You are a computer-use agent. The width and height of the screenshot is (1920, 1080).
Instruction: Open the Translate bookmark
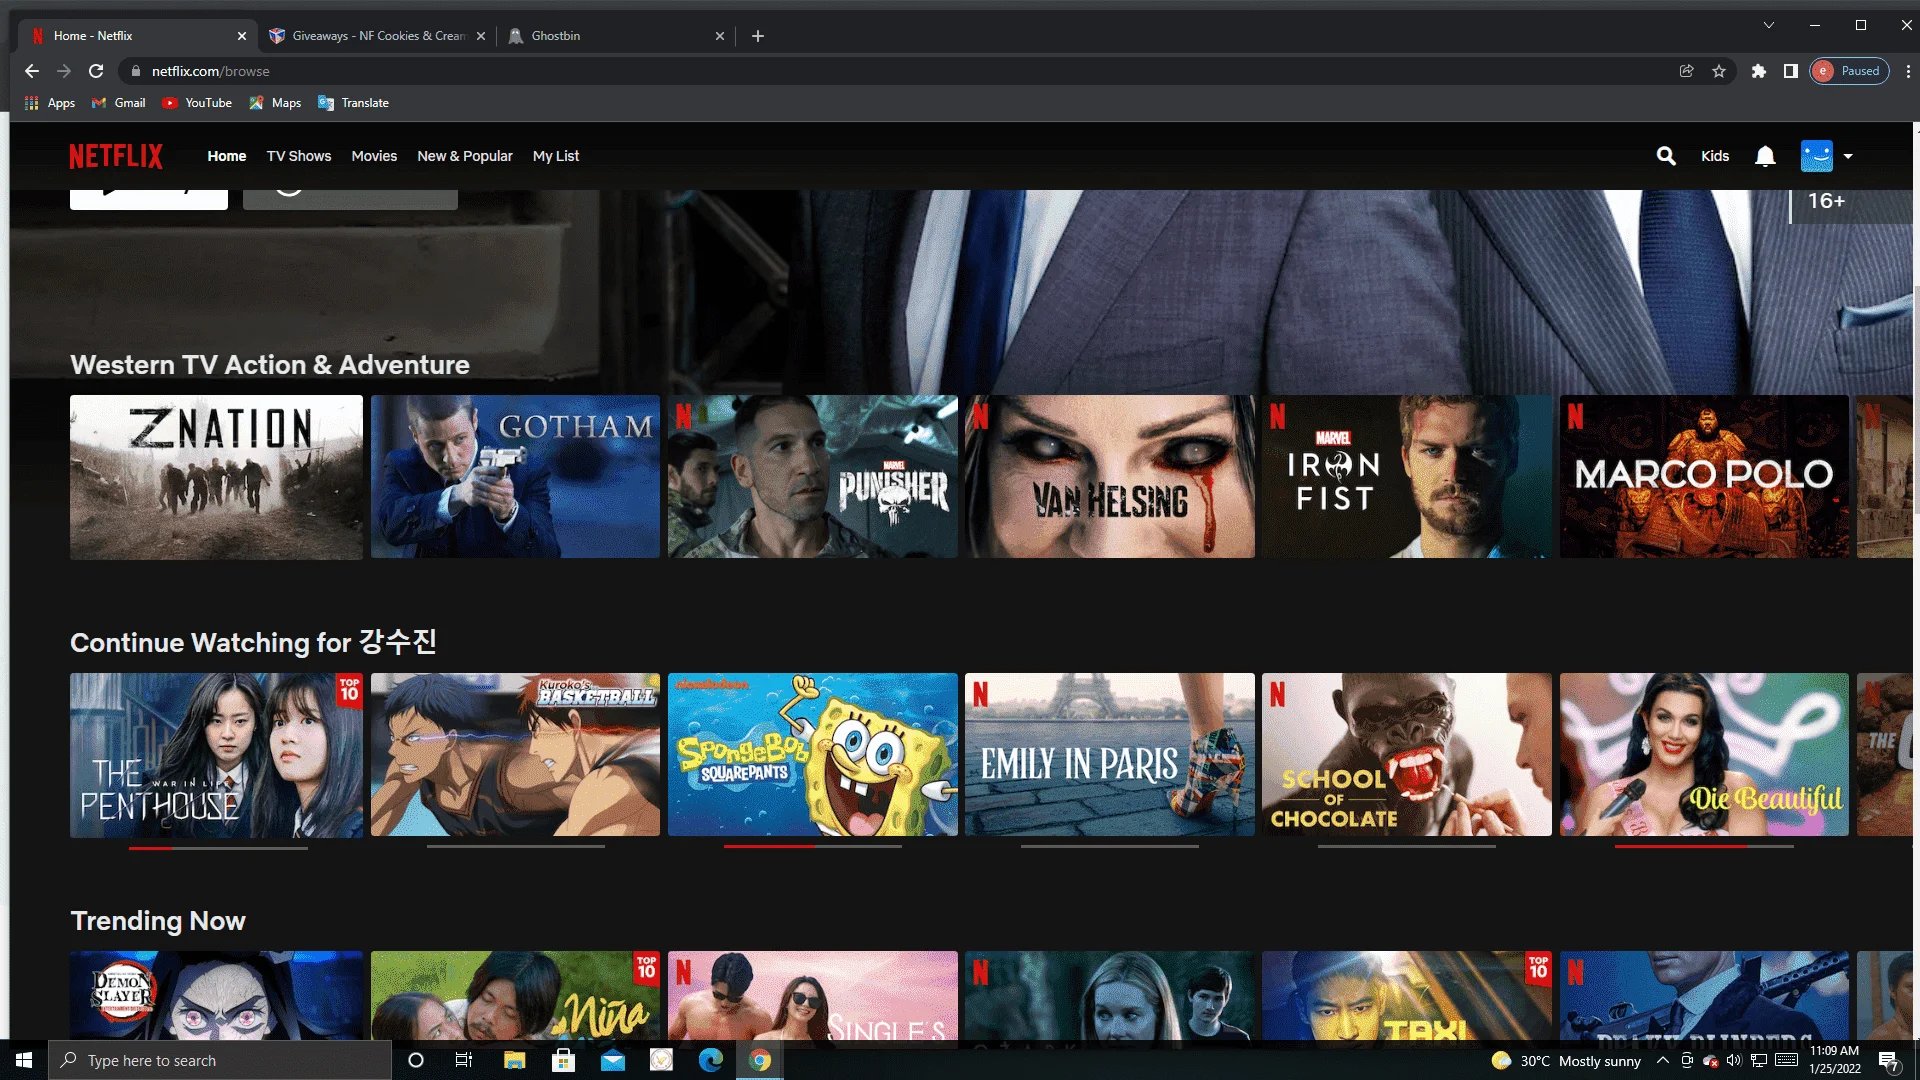click(353, 103)
